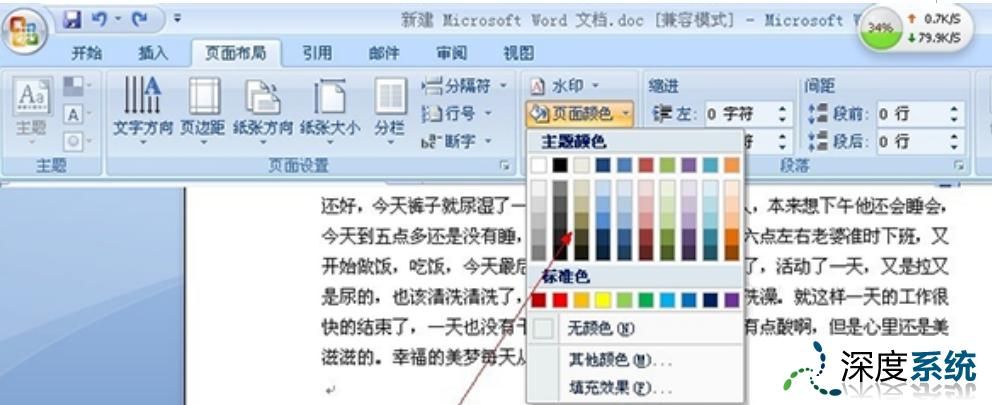Image resolution: width=992 pixels, height=405 pixels.
Task: Pick the dark blue theme color top row
Action: point(603,165)
